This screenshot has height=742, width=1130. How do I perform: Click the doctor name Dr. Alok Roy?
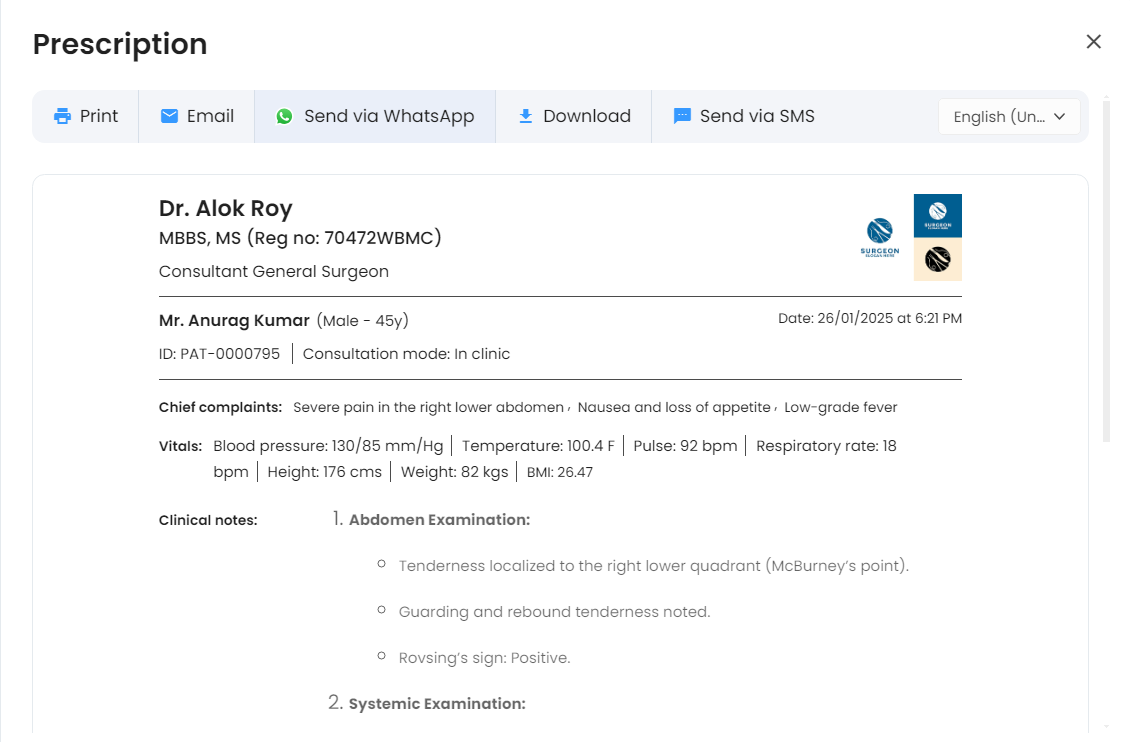225,208
